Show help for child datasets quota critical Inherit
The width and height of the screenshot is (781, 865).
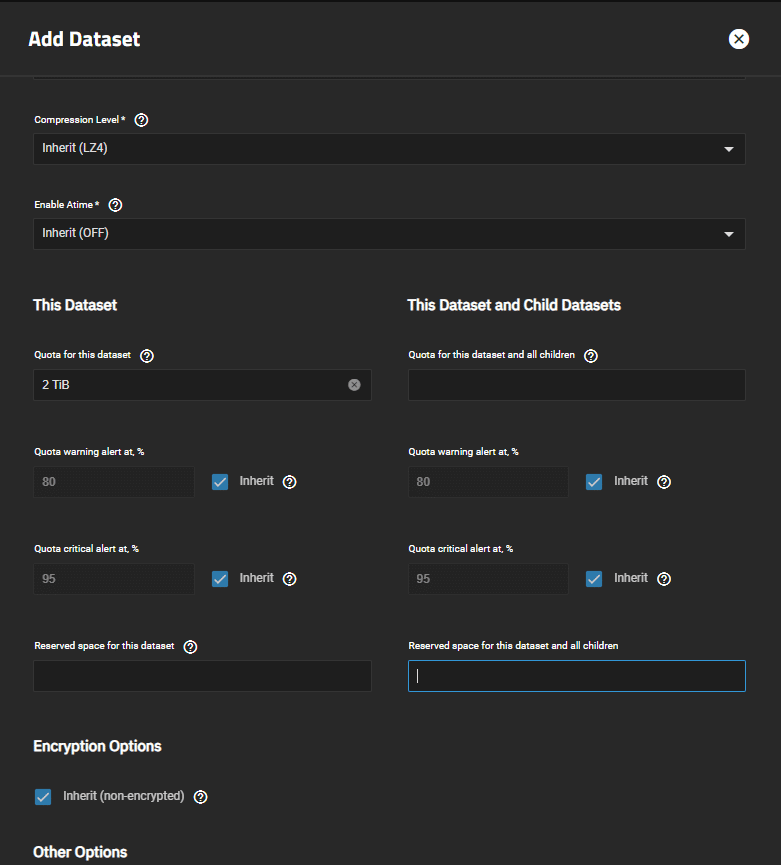[x=664, y=579]
